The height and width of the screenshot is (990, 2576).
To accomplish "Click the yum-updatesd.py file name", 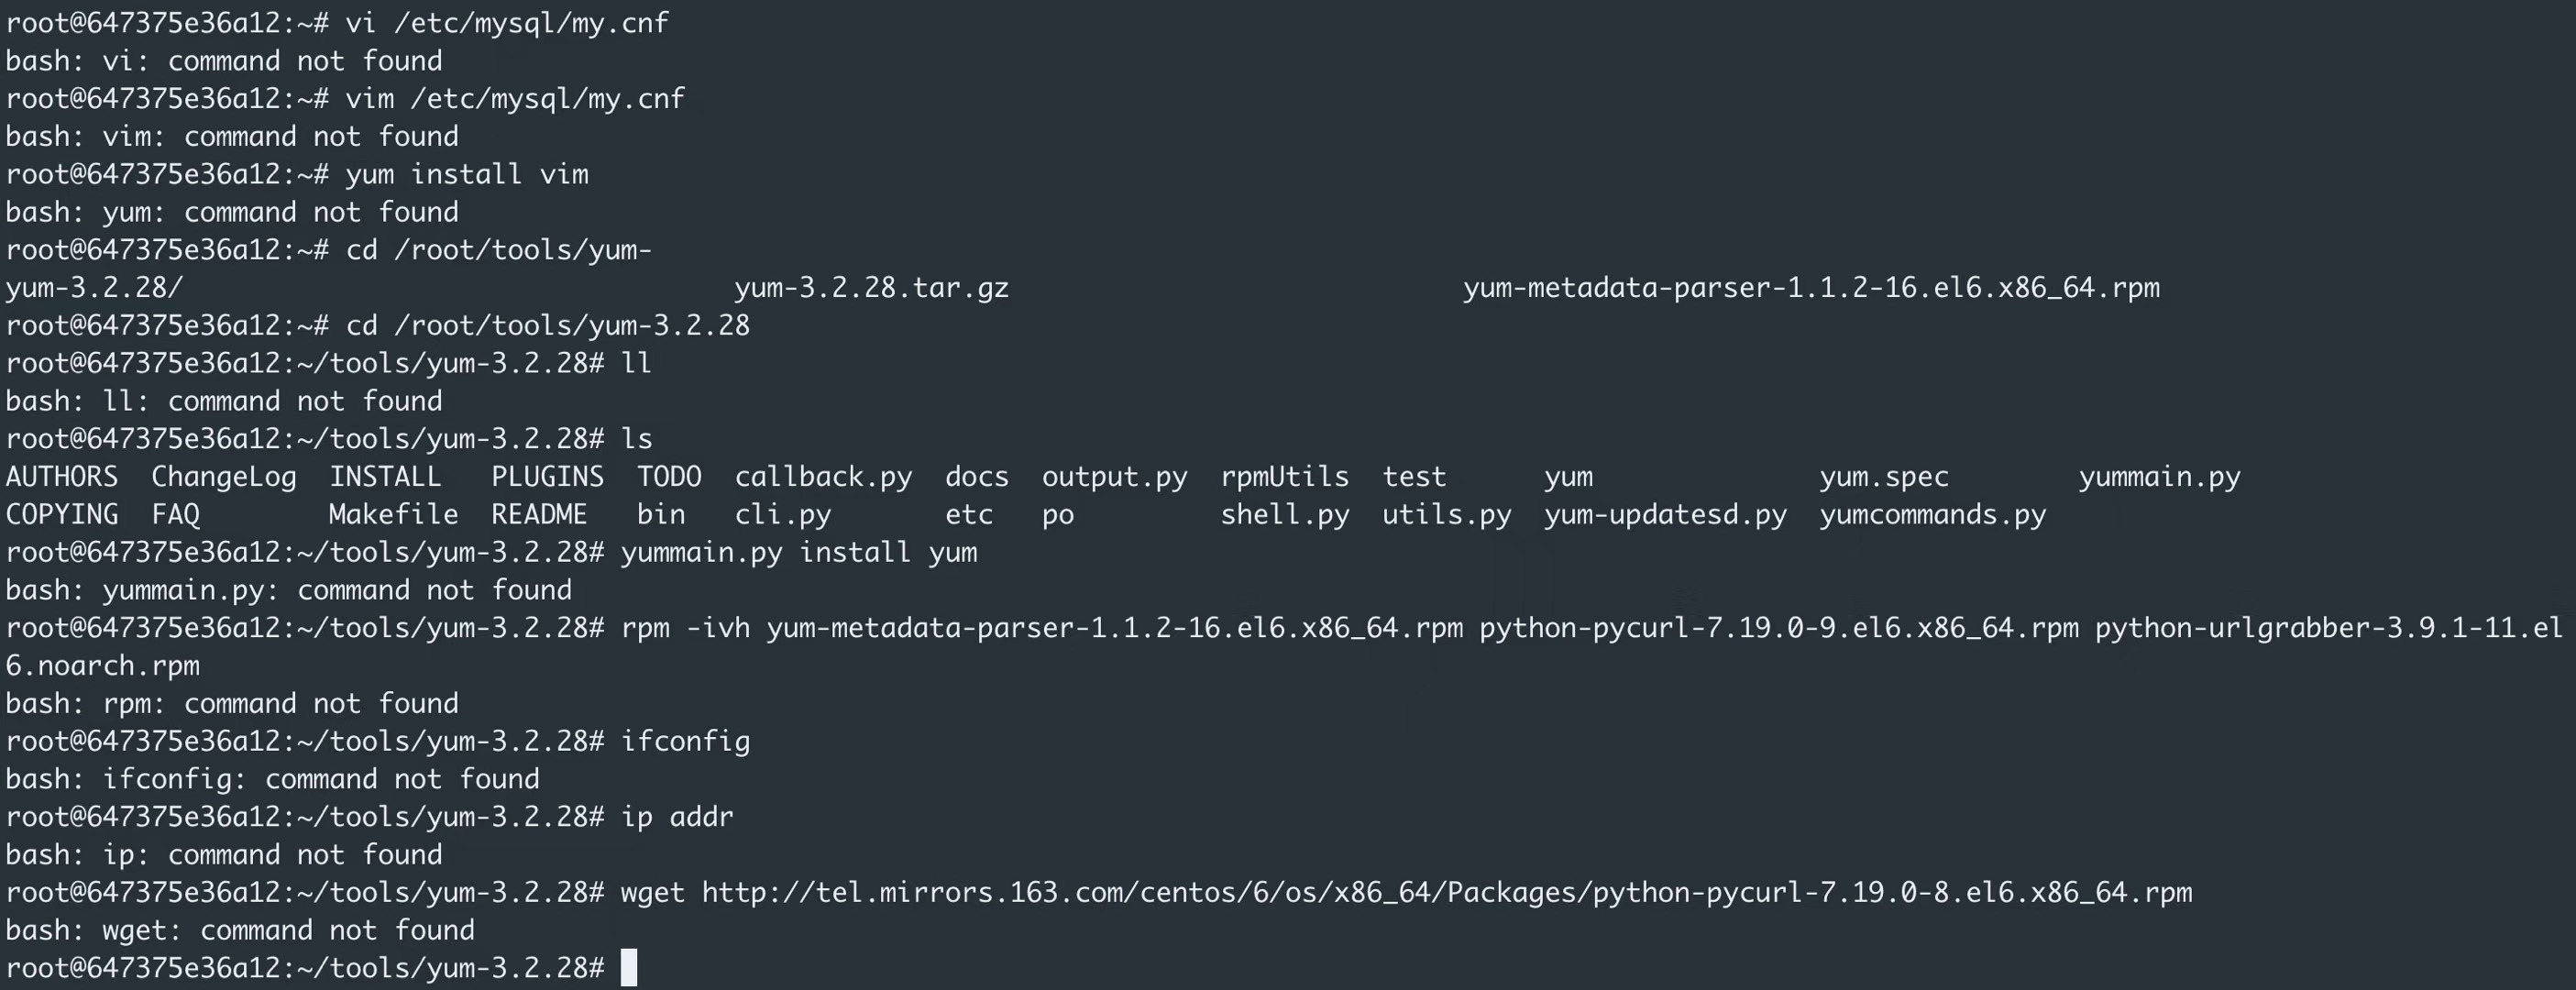I will pyautogui.click(x=1664, y=515).
